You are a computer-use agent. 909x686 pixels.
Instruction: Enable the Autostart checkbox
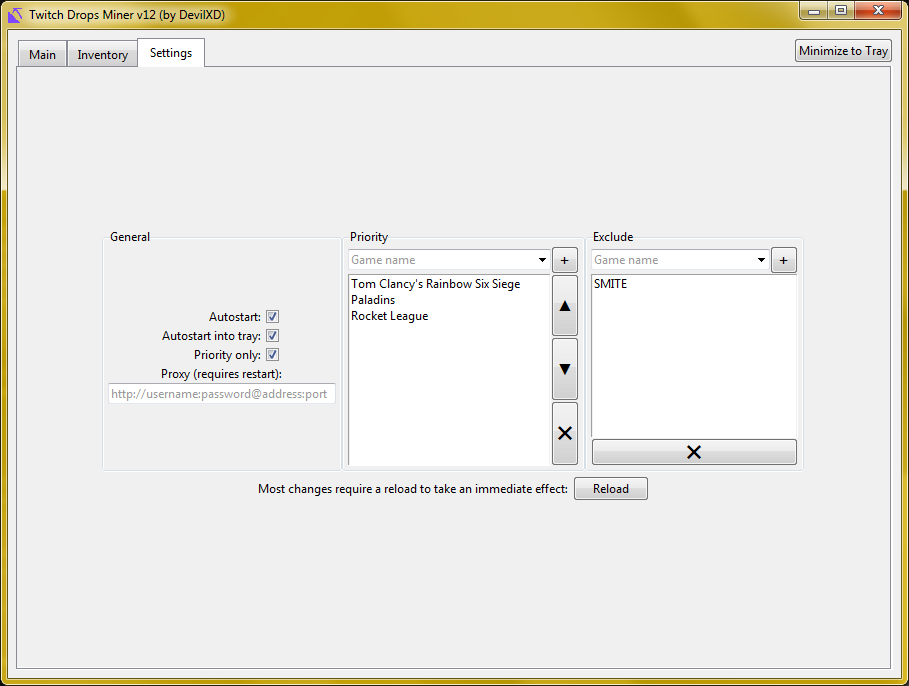coord(272,316)
